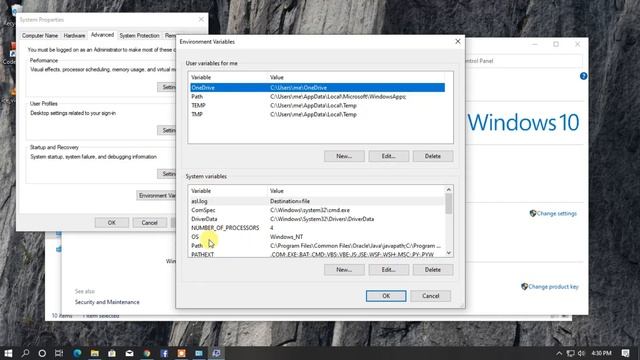Open User Profiles Settings button
Viewport: 640px width, 360px height.
(167, 130)
